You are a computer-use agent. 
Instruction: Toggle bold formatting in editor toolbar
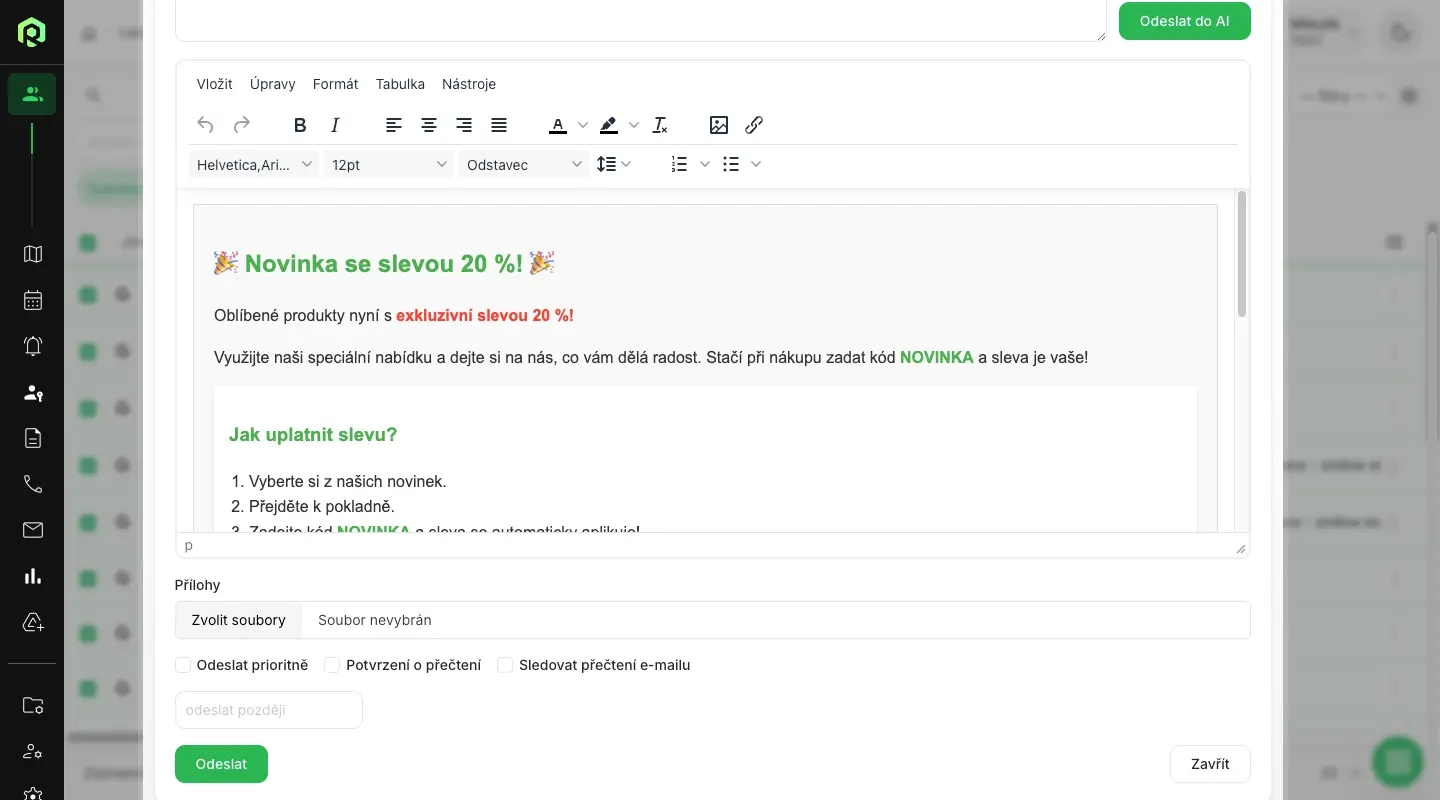(x=300, y=125)
